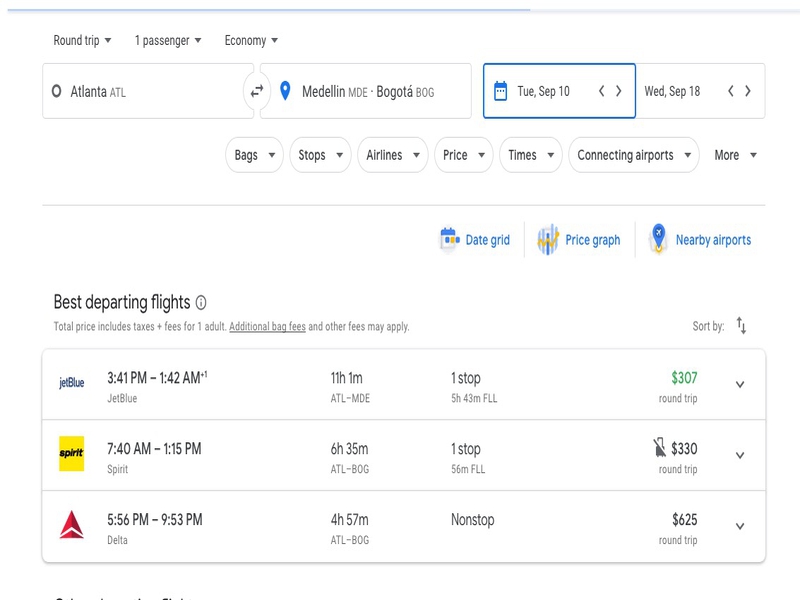This screenshot has width=800, height=600.
Task: Show Nearby airports
Action: [701, 240]
